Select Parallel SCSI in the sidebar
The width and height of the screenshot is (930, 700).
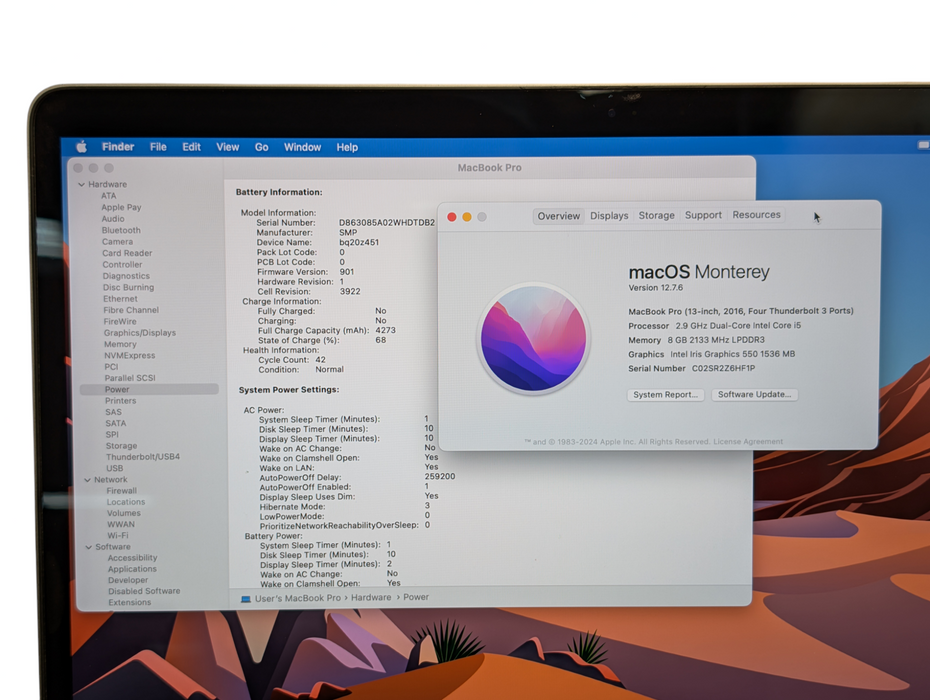(130, 378)
